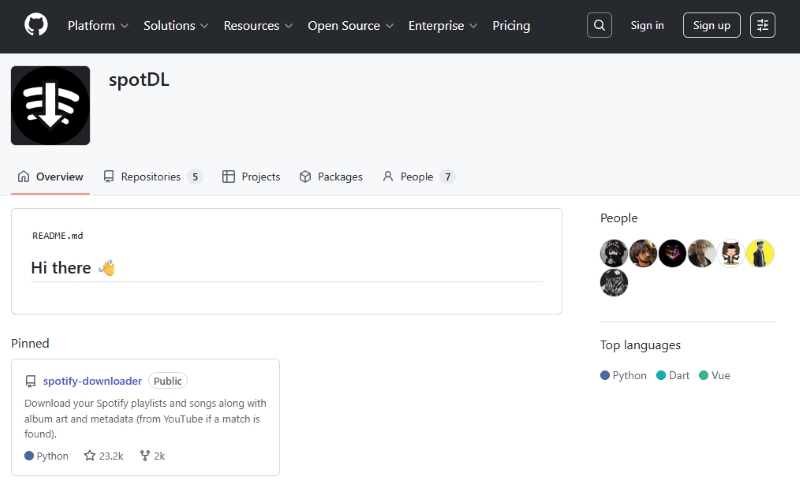Switch to the People tab
The width and height of the screenshot is (800, 481).
coord(418,176)
